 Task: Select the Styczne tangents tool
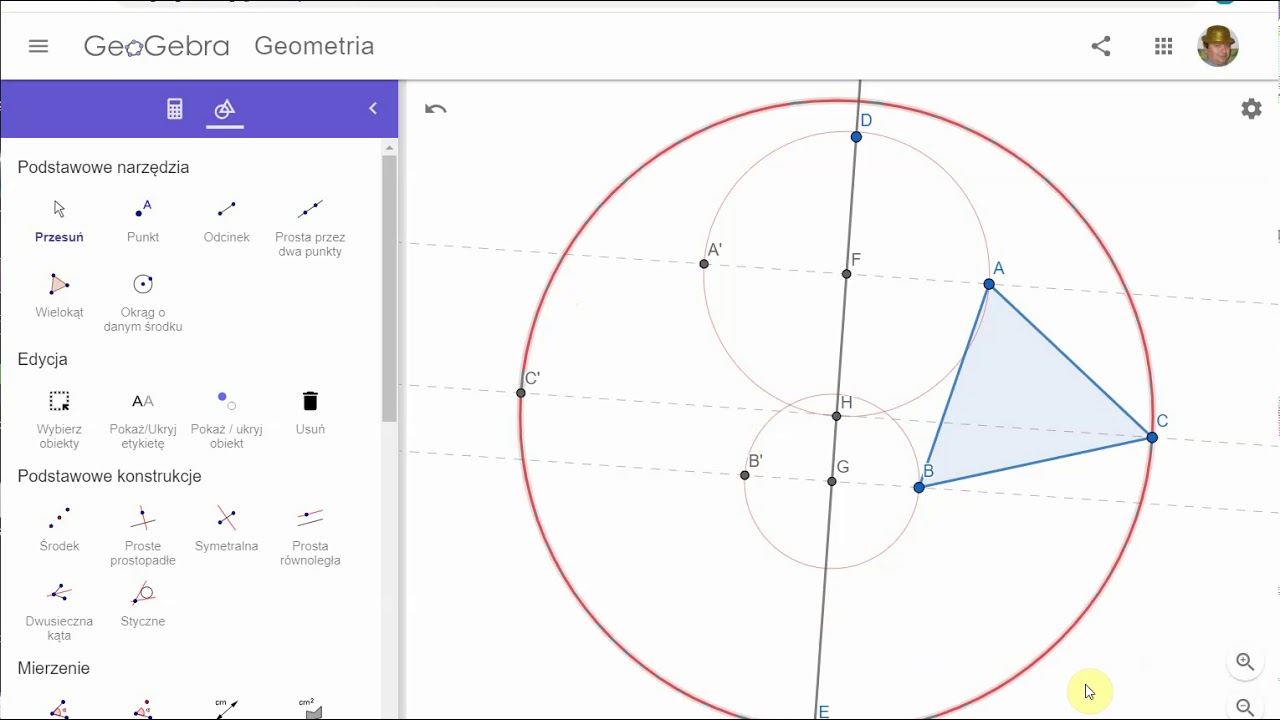pos(143,605)
